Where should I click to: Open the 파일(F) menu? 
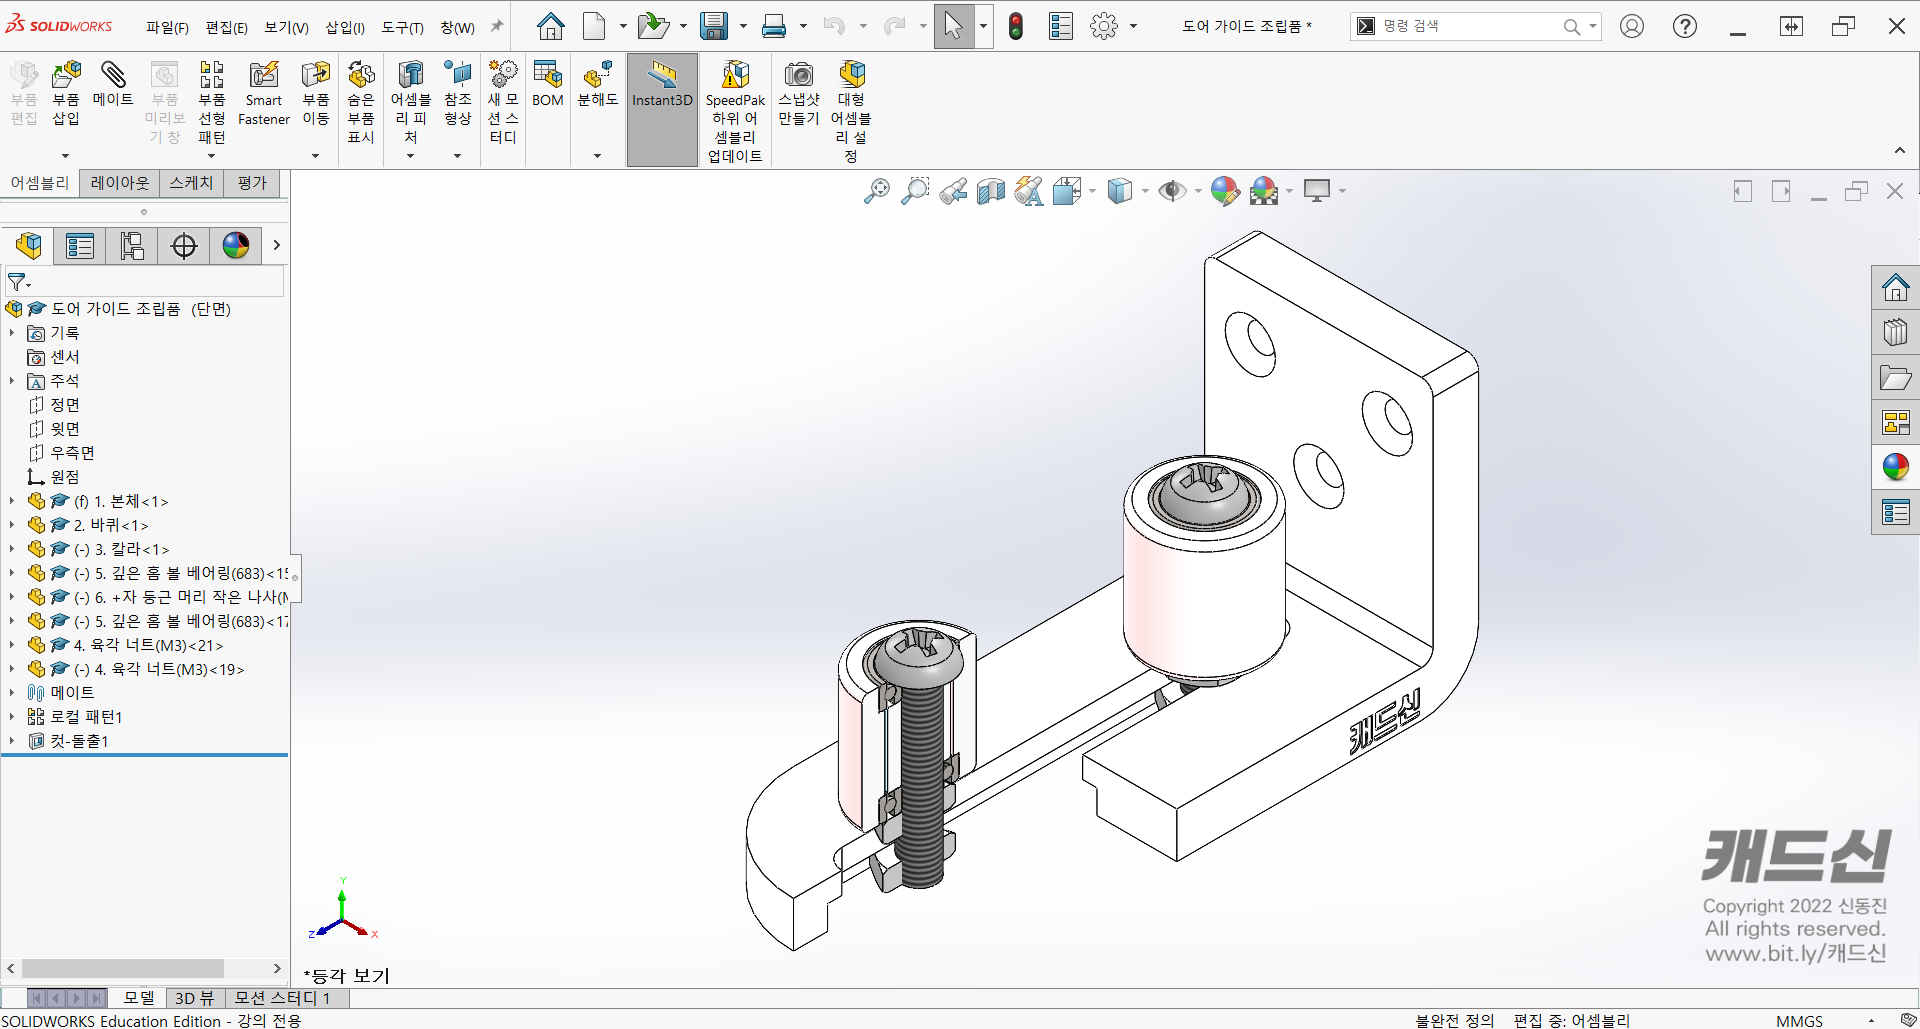[167, 27]
